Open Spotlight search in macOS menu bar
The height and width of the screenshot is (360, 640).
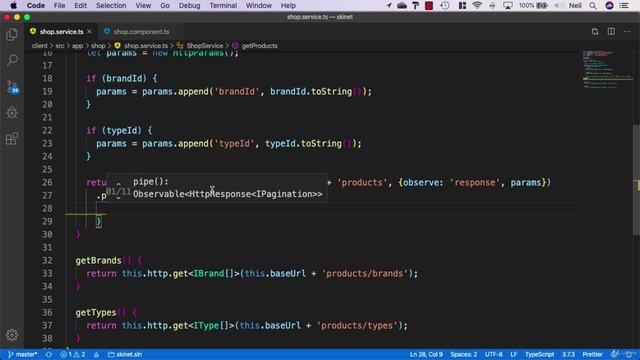click(593, 5)
